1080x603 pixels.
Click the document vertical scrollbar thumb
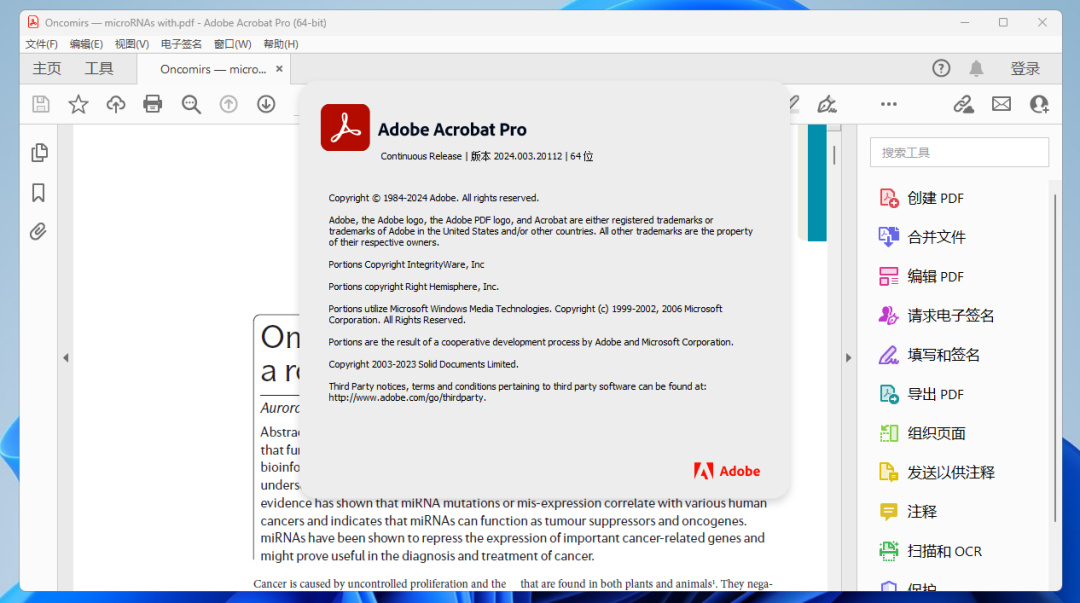tap(834, 155)
